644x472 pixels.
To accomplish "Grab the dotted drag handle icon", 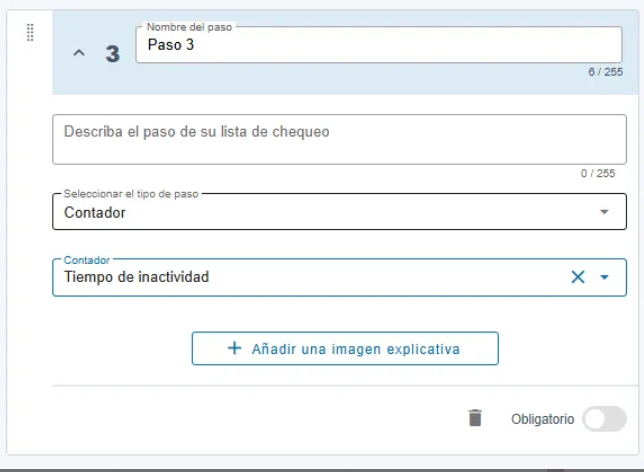I will (x=30, y=32).
